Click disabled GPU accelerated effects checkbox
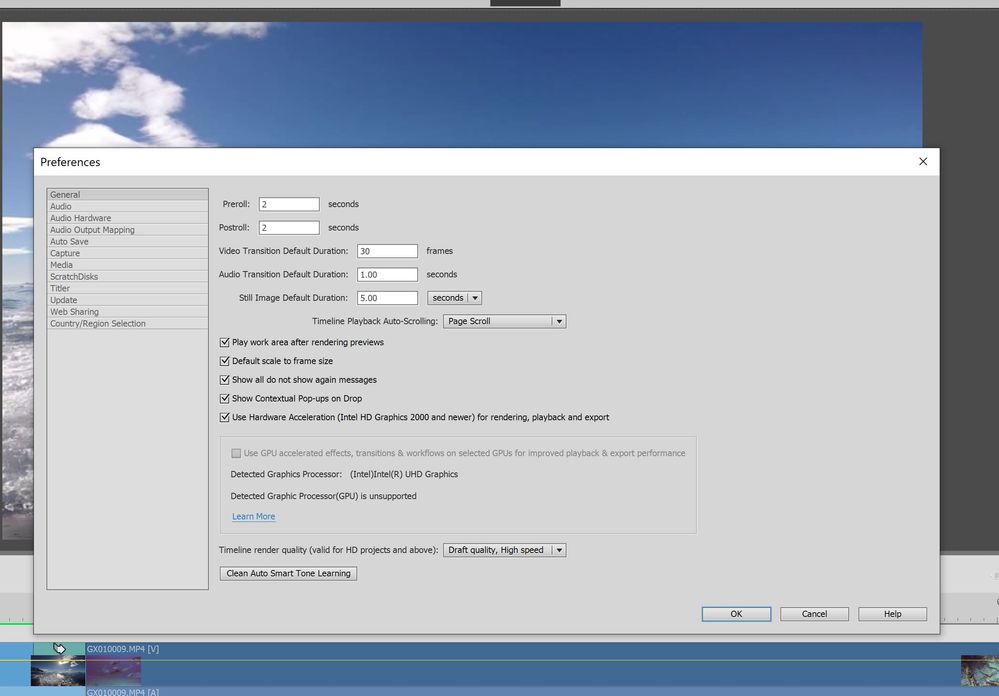Screen dimensions: 999x696 236,453
